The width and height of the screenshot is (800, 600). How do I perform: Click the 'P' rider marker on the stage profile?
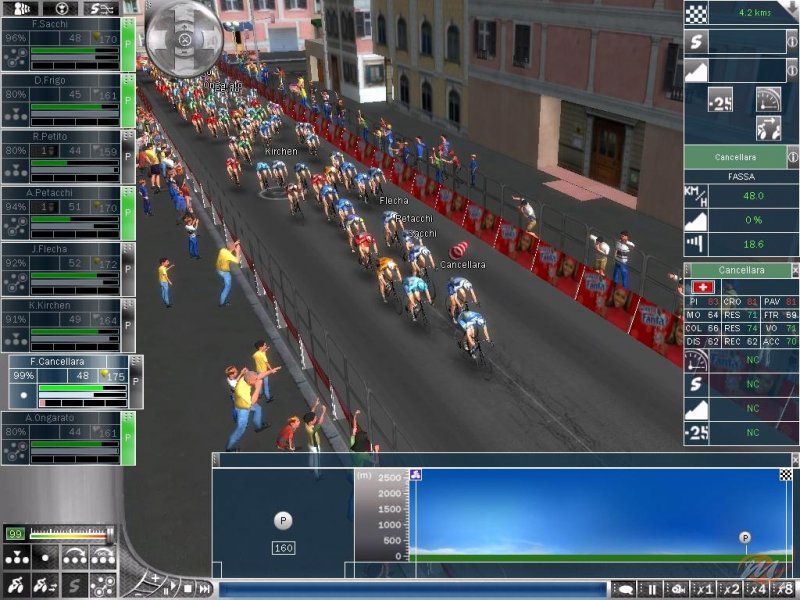(x=743, y=537)
